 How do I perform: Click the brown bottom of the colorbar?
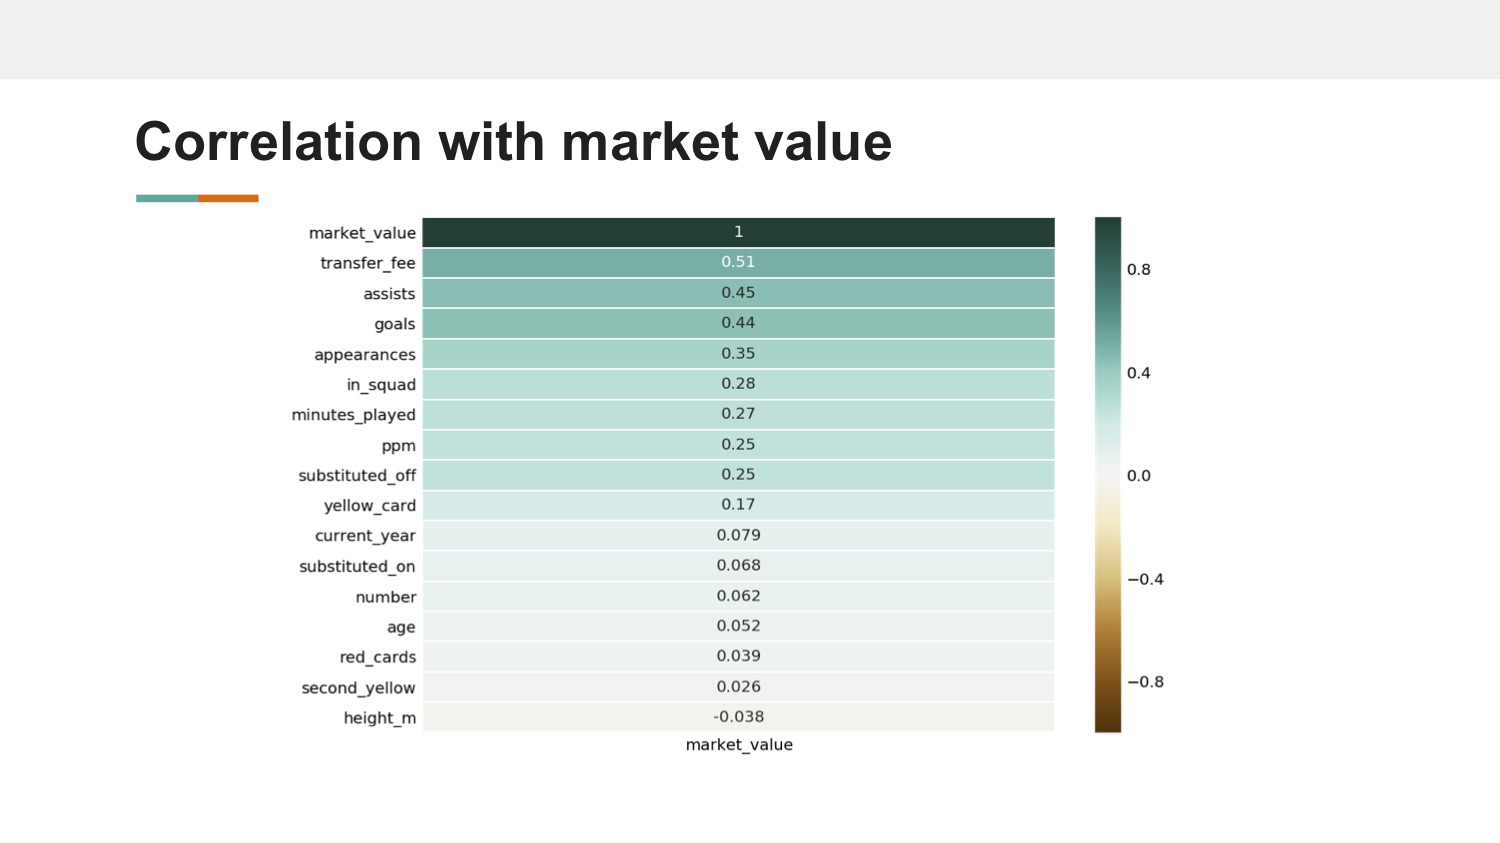(x=1108, y=716)
